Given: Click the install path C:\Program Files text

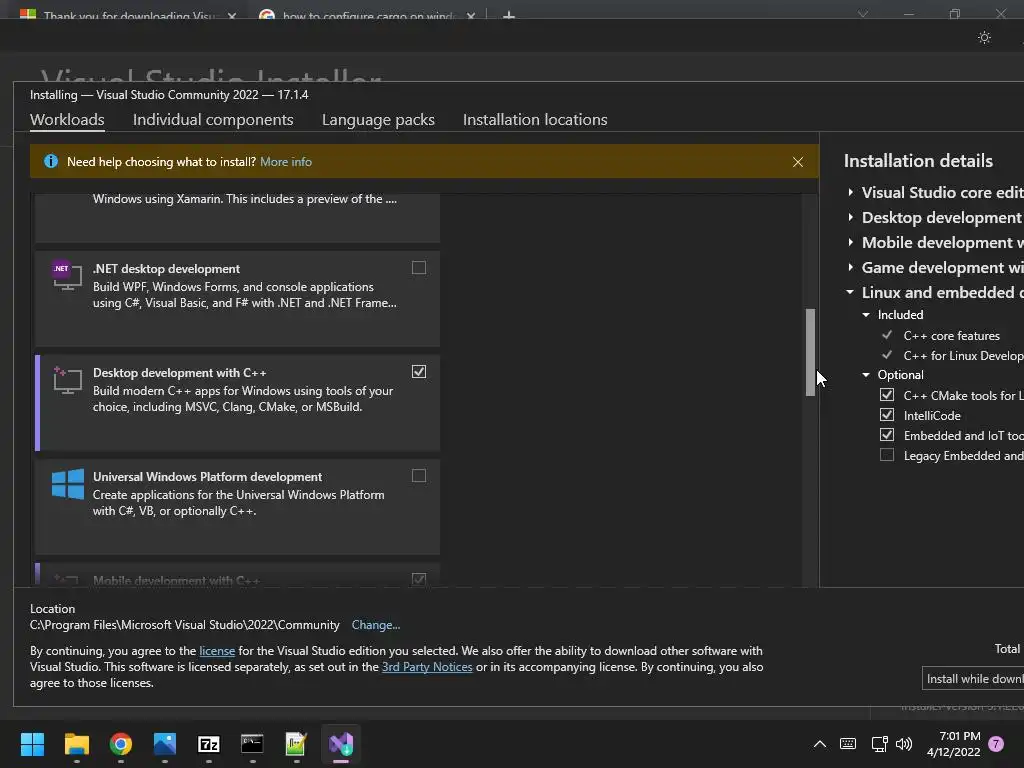Looking at the screenshot, I should coord(185,625).
